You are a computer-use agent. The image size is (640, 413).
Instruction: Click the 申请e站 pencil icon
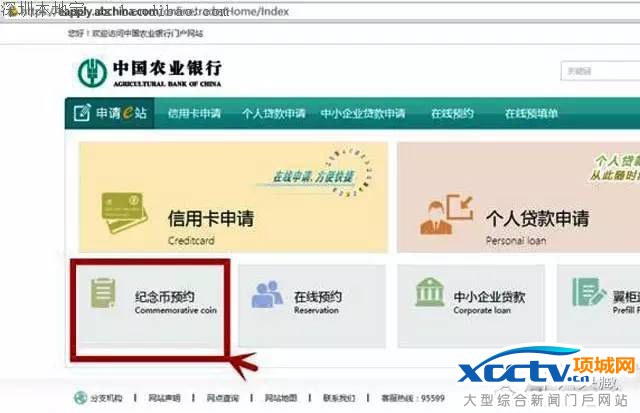(82, 113)
